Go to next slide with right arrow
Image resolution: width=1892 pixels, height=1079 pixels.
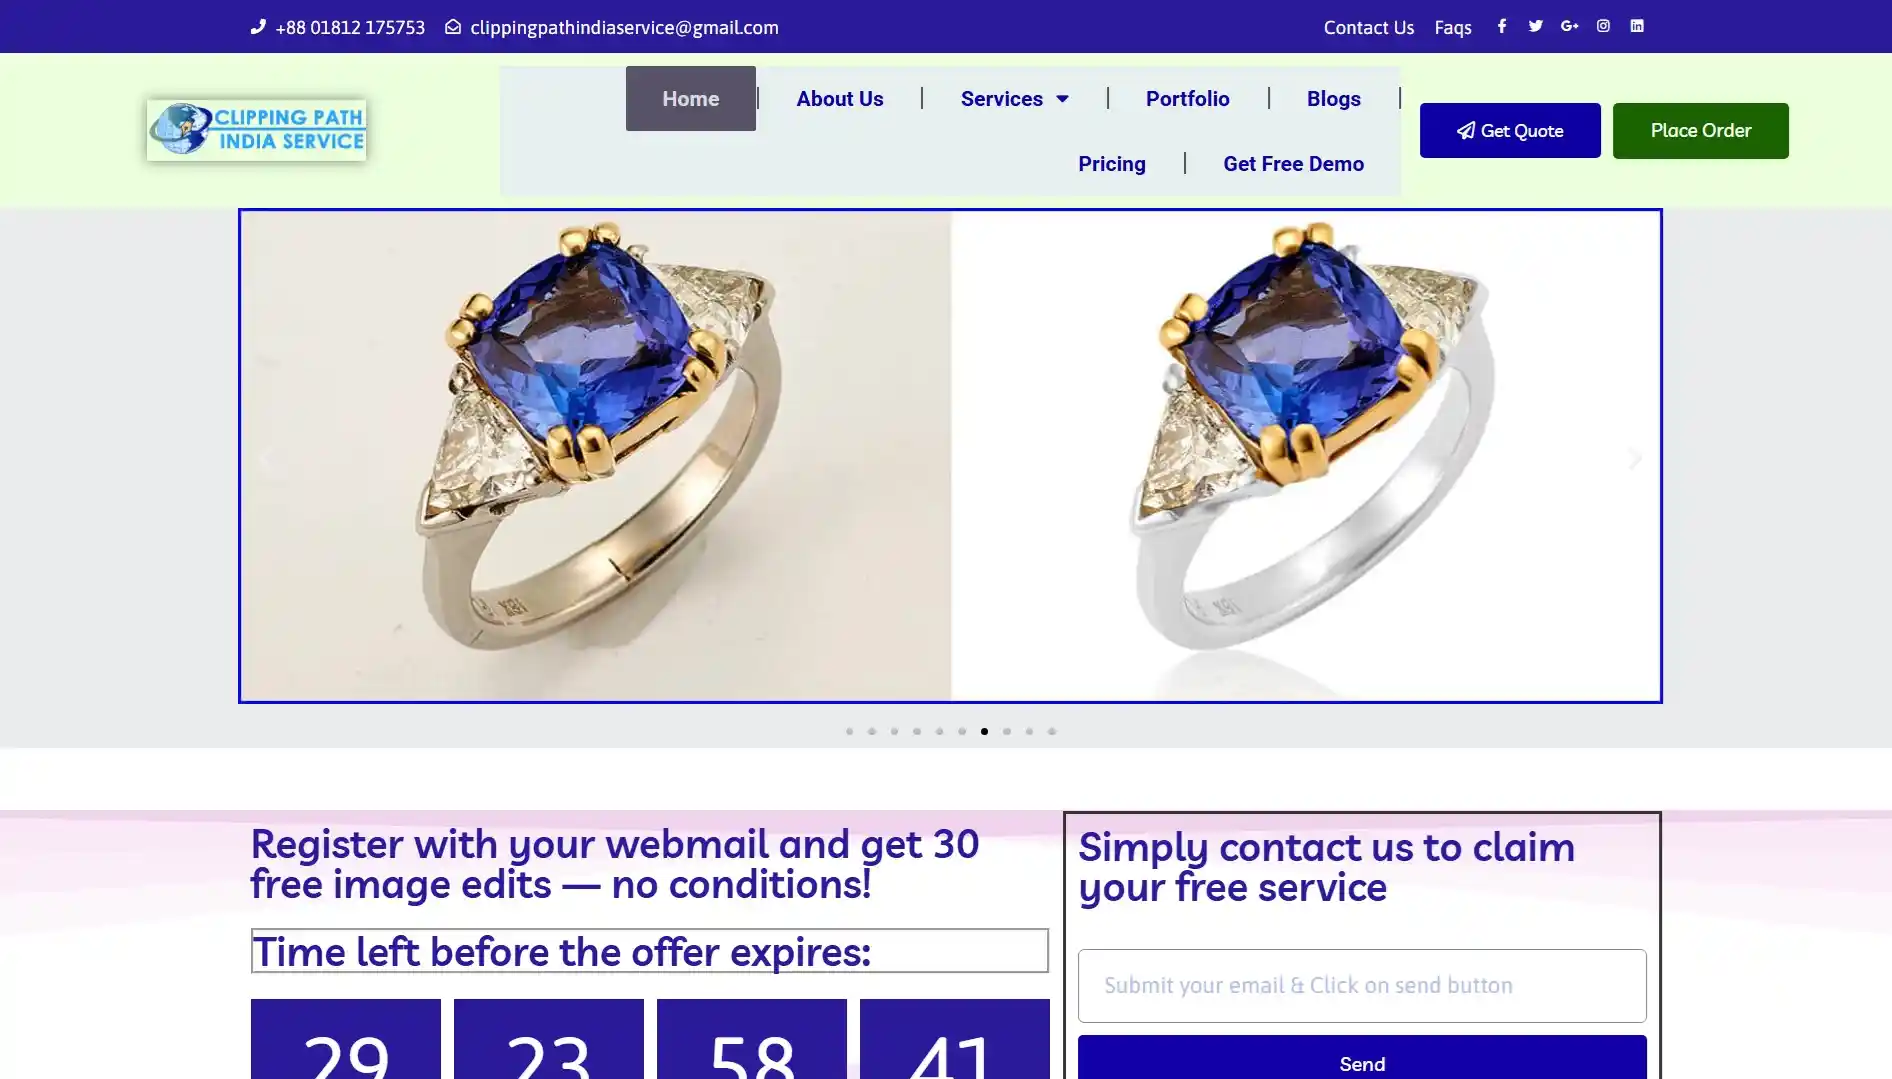coord(1635,458)
